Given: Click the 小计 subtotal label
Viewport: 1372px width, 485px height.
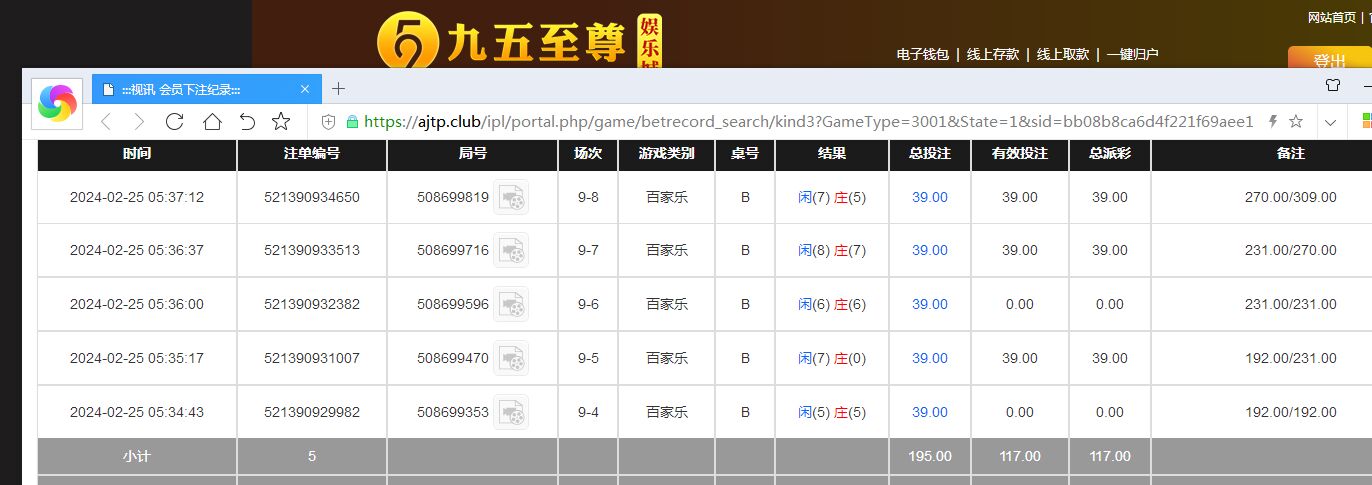Looking at the screenshot, I should point(137,456).
